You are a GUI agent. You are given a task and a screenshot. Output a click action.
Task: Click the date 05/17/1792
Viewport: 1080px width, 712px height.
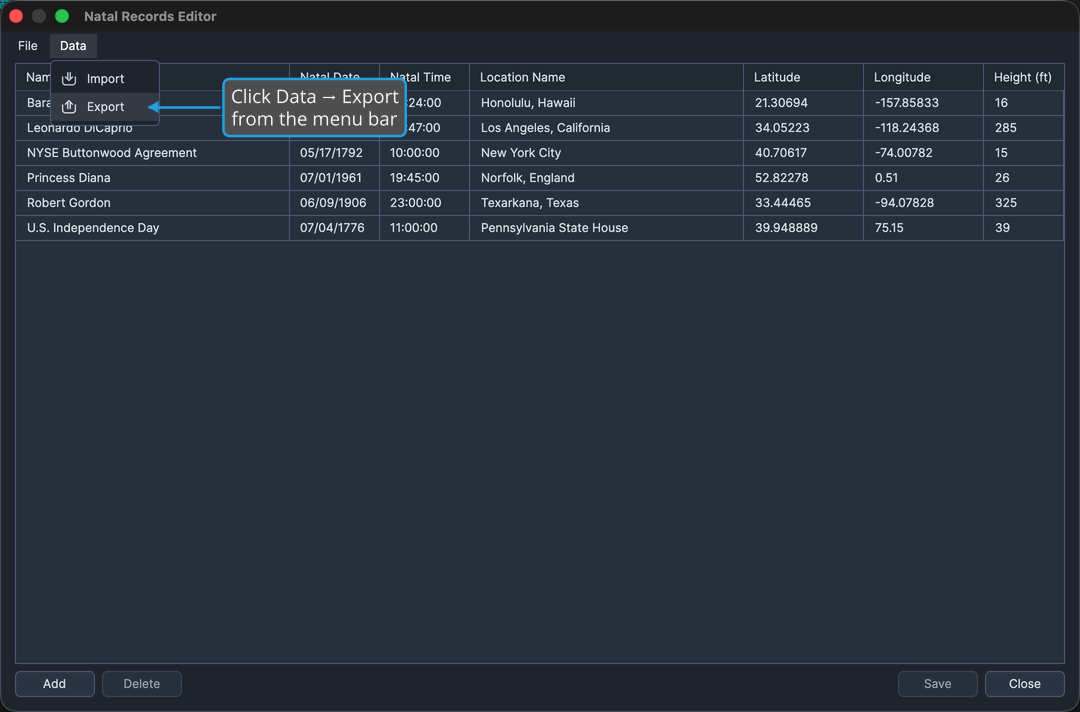coord(331,153)
